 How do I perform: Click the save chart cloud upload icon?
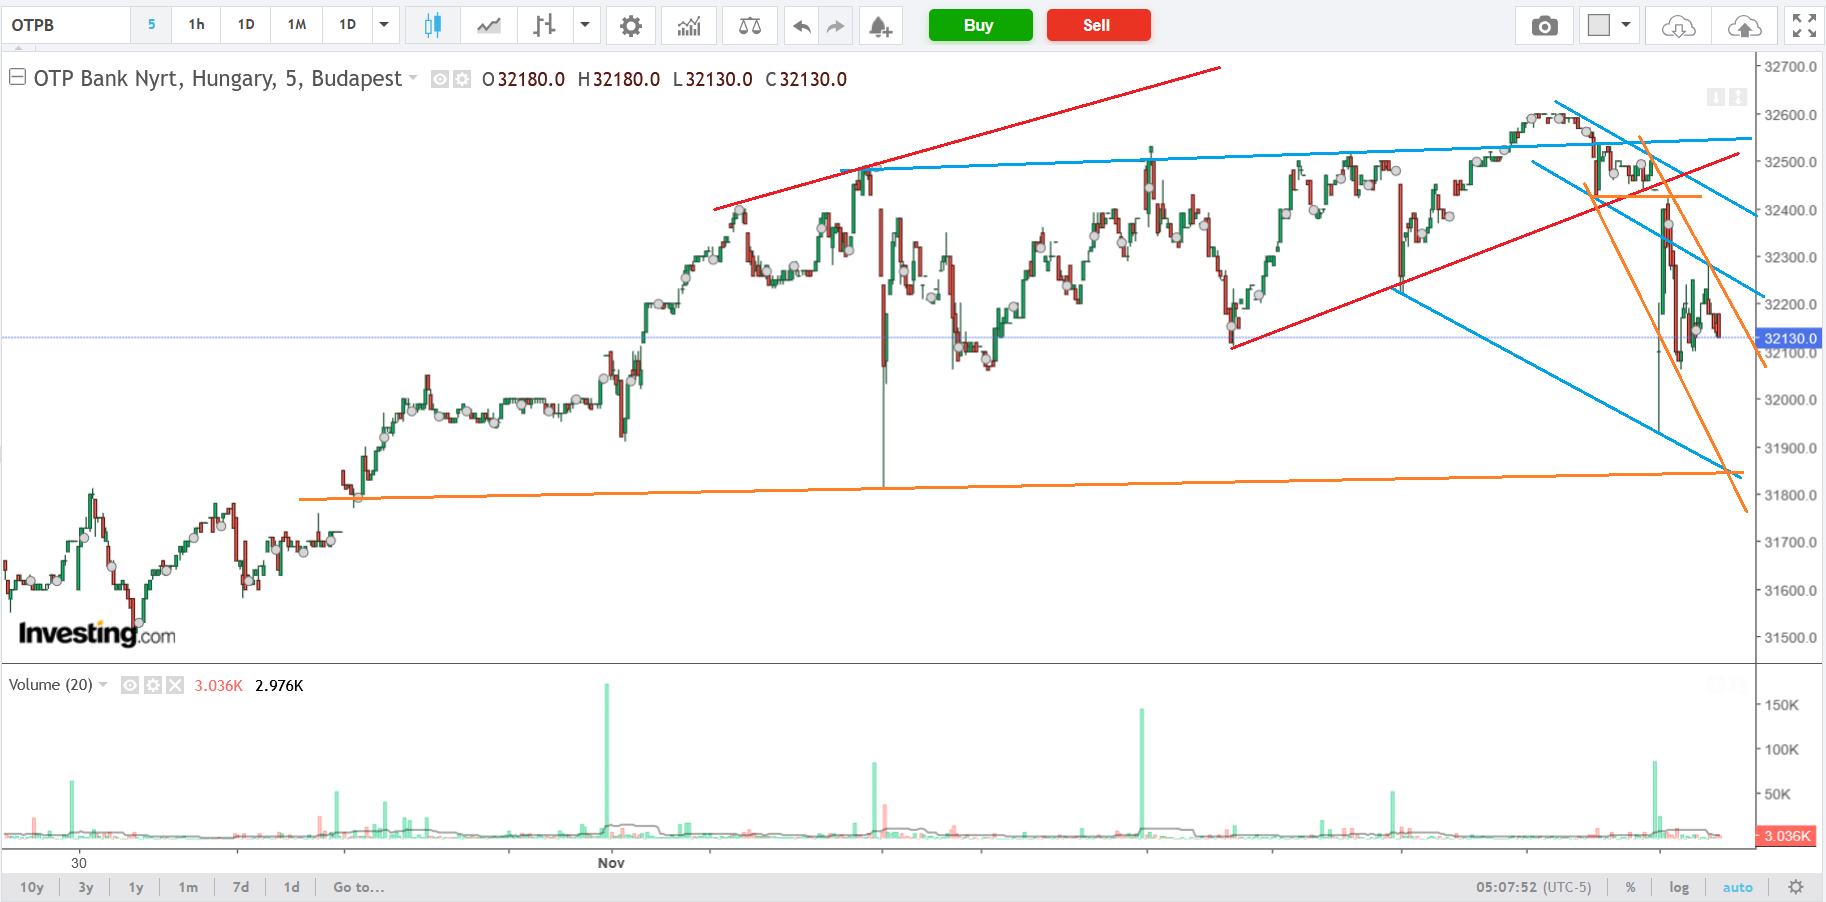pos(1744,25)
